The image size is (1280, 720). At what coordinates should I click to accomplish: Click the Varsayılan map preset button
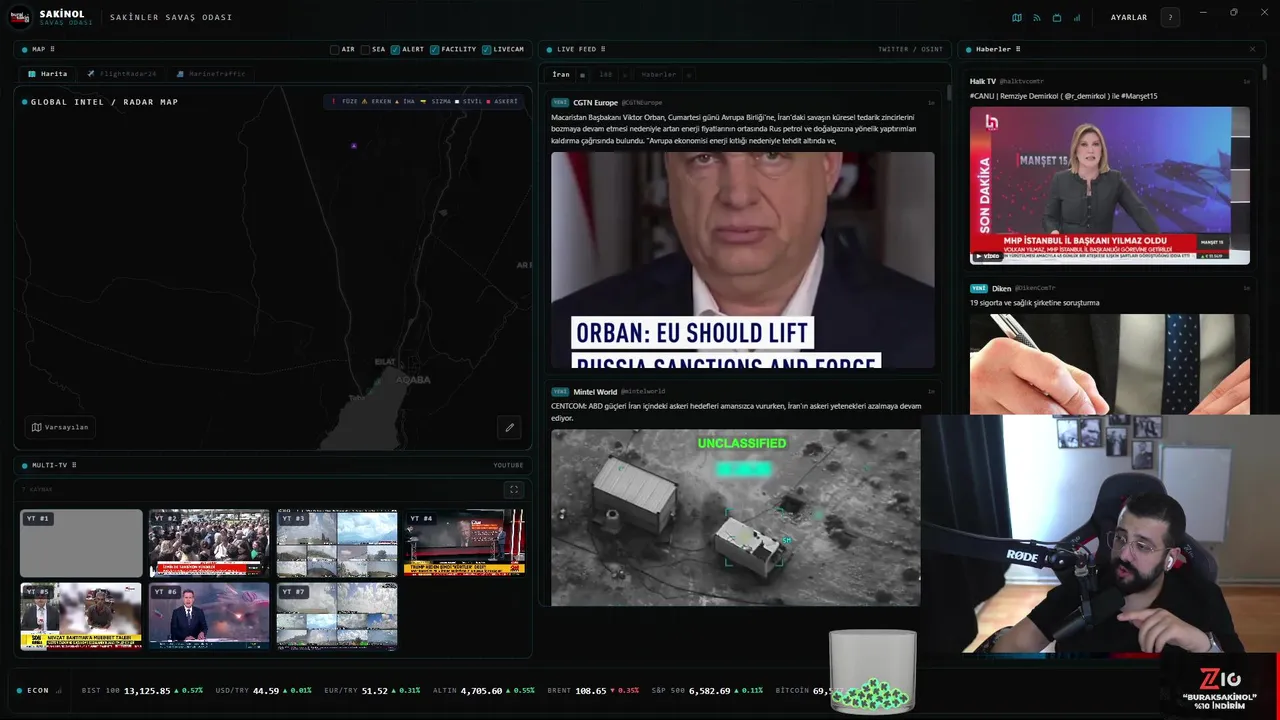pos(60,427)
